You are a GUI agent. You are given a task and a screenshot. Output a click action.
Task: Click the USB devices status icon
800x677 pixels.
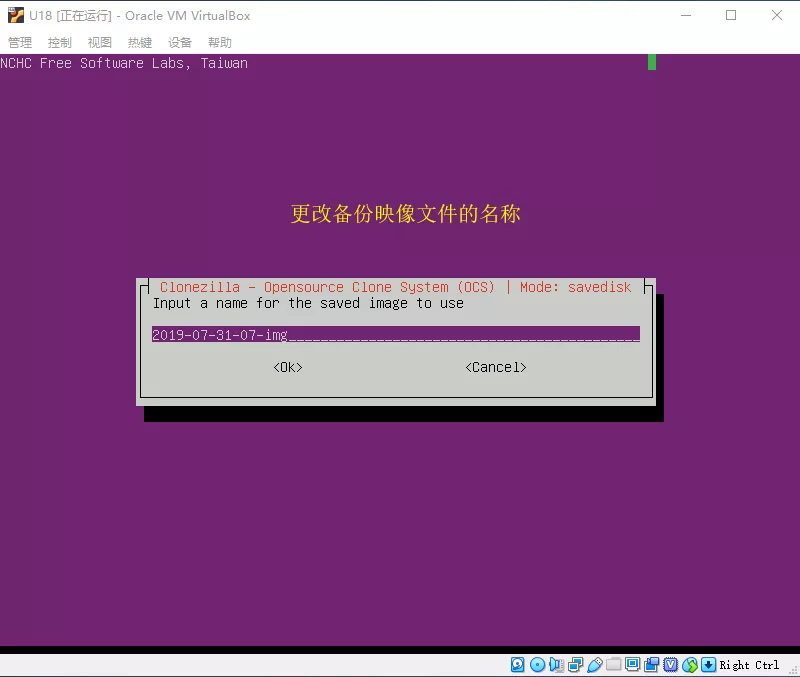pyautogui.click(x=595, y=665)
